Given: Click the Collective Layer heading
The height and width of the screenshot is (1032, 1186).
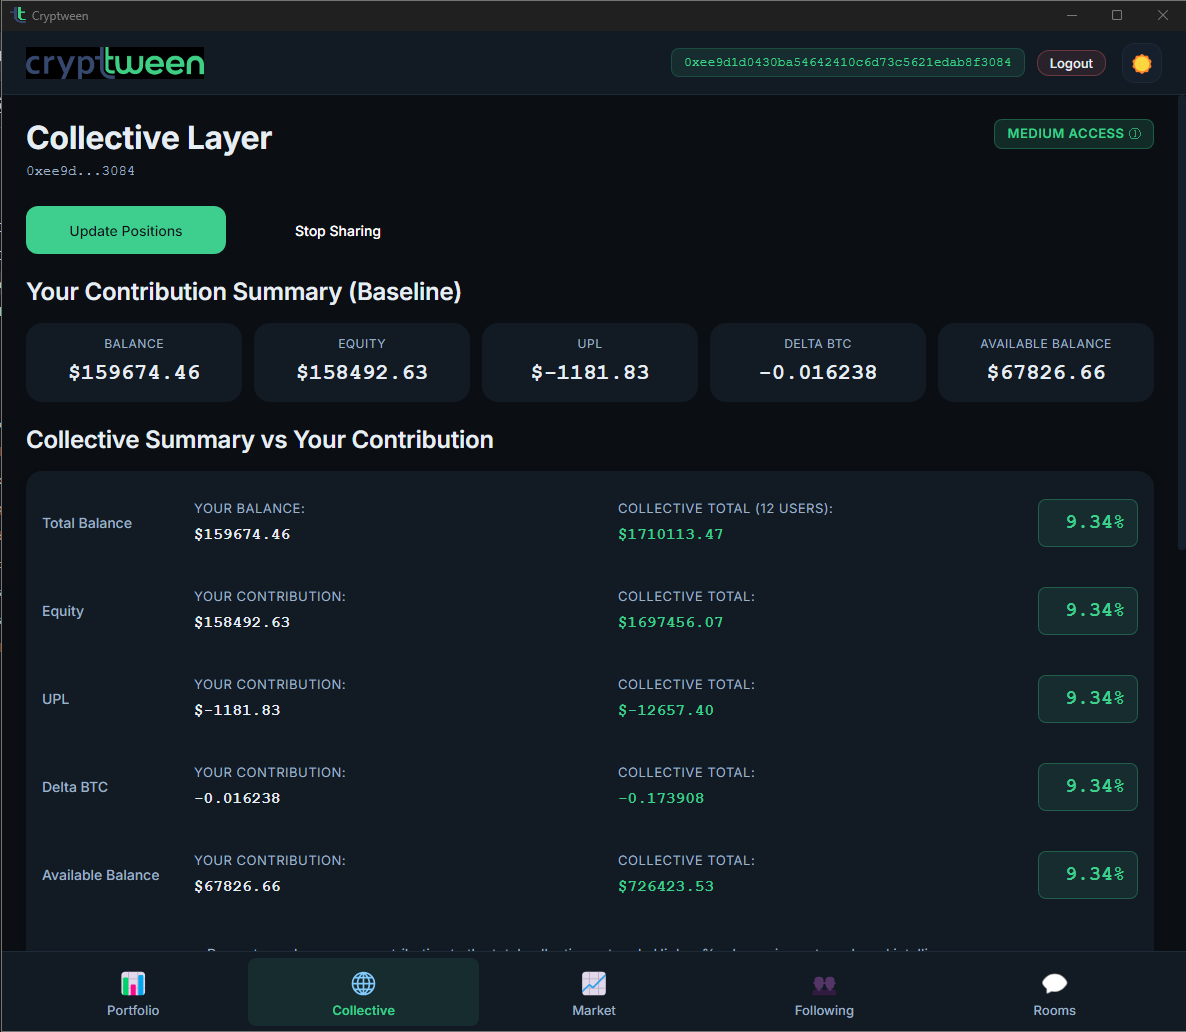Looking at the screenshot, I should click(x=149, y=138).
